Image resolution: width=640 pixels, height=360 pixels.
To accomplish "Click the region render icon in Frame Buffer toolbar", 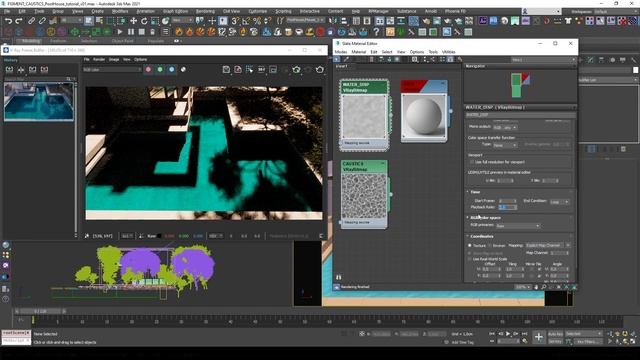I will click(273, 70).
